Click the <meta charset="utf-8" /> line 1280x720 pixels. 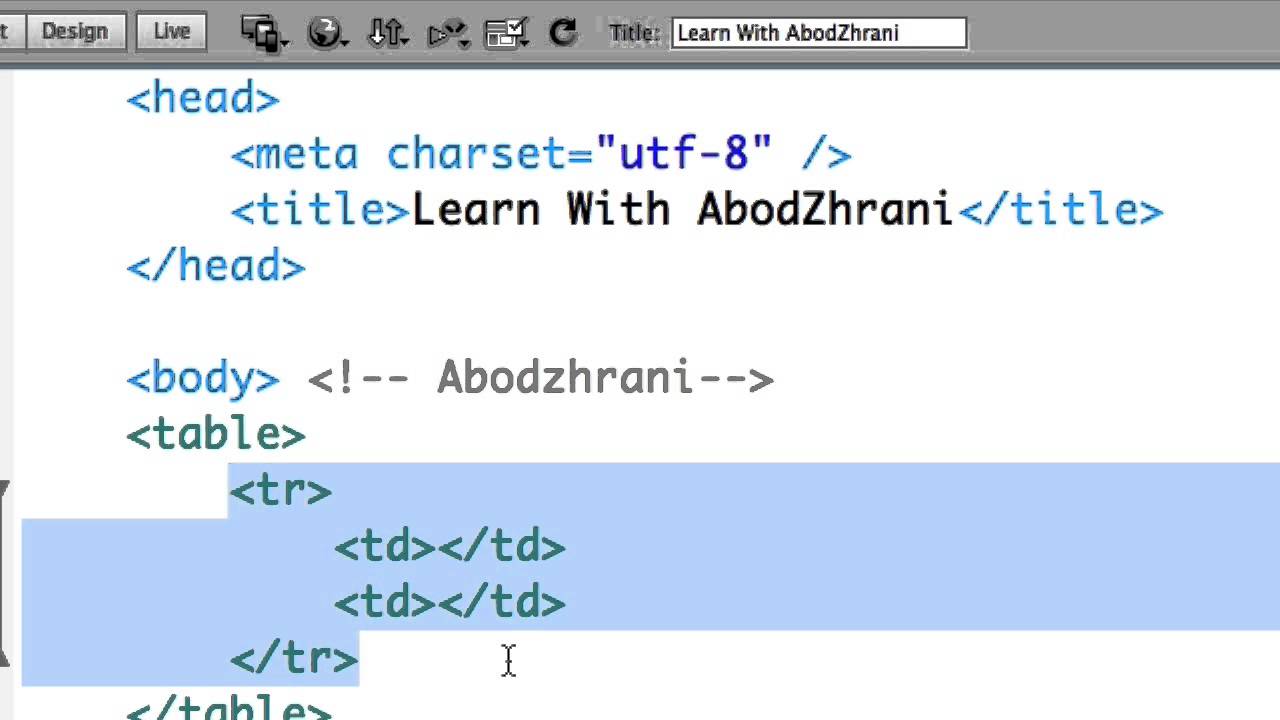(541, 154)
